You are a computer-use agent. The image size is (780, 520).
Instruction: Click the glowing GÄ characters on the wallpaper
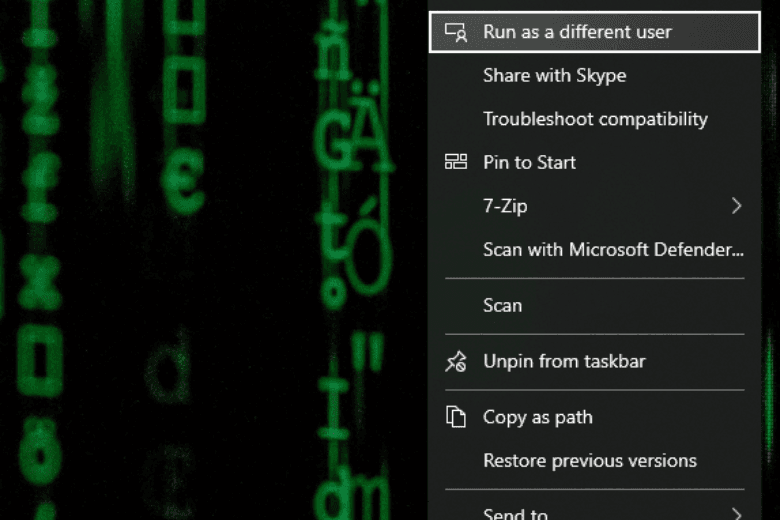(352, 132)
